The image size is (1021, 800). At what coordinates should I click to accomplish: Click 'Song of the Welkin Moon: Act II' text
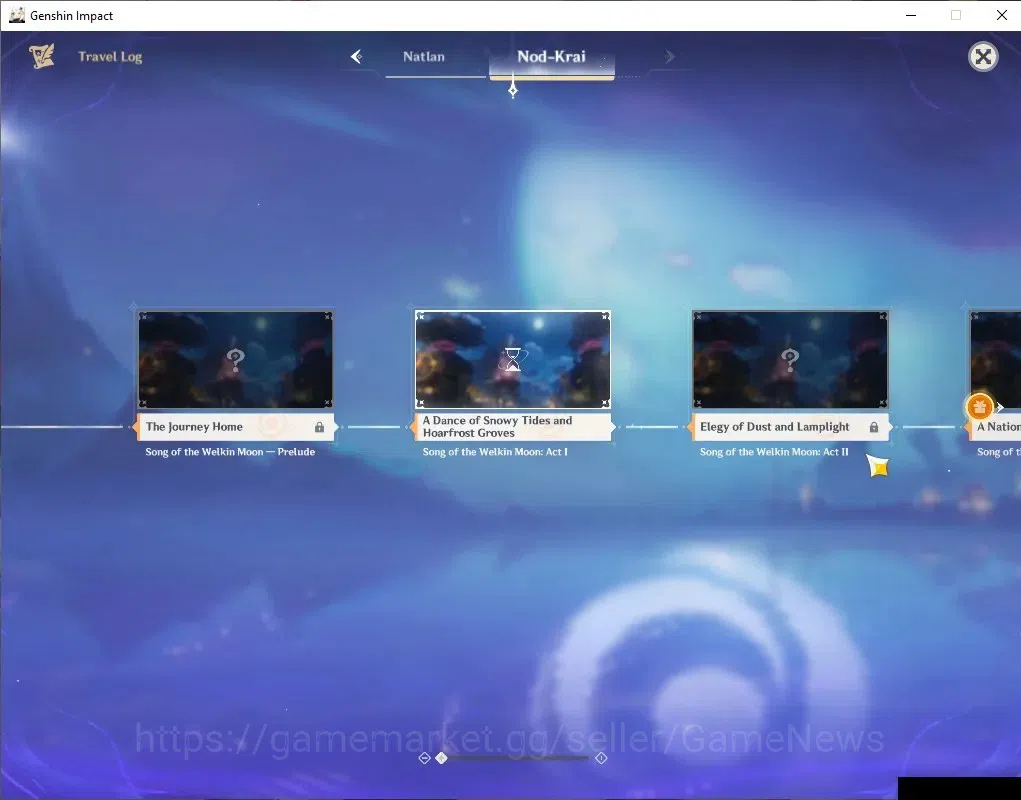click(774, 452)
